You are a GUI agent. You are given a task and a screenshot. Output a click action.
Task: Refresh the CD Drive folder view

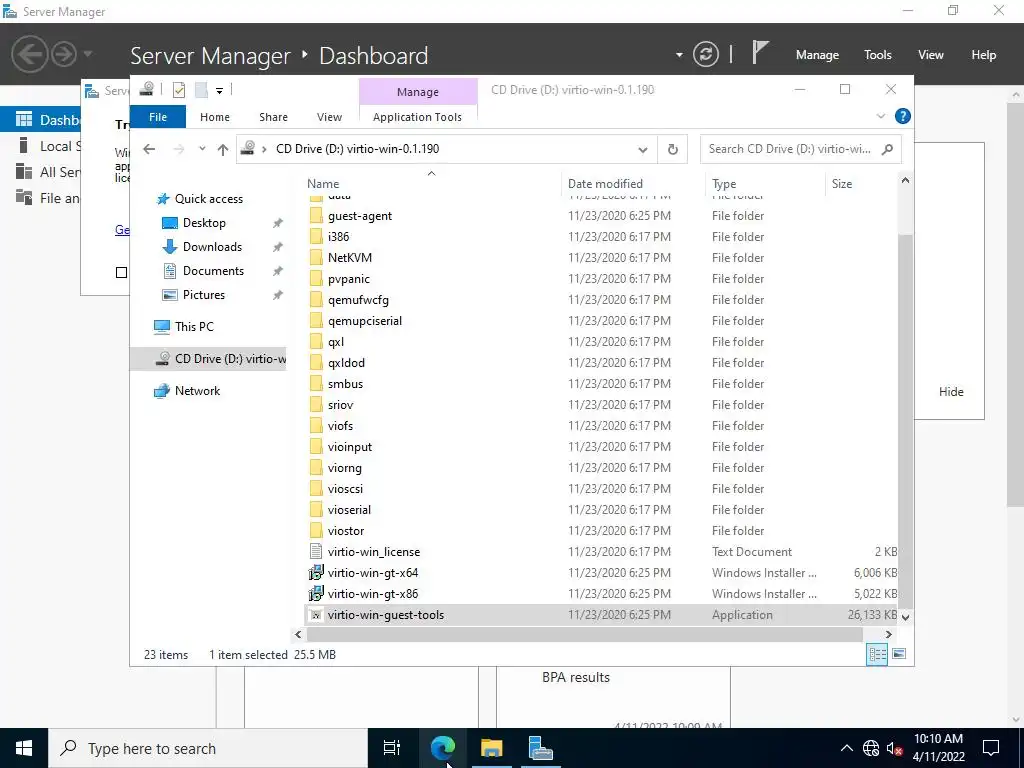(673, 150)
